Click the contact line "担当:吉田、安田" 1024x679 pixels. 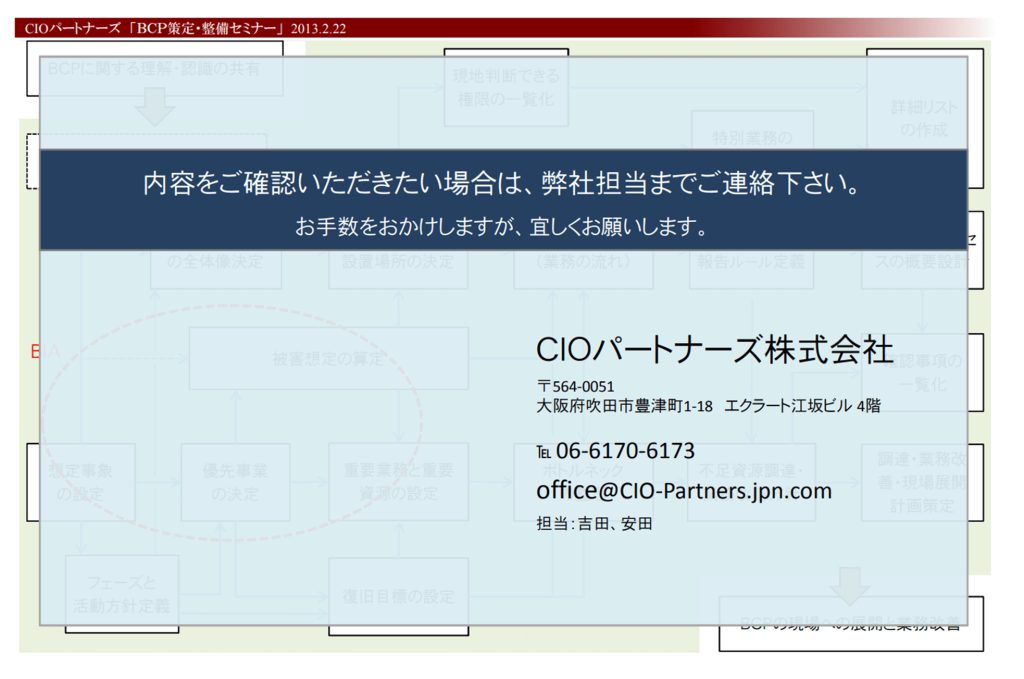coord(594,524)
